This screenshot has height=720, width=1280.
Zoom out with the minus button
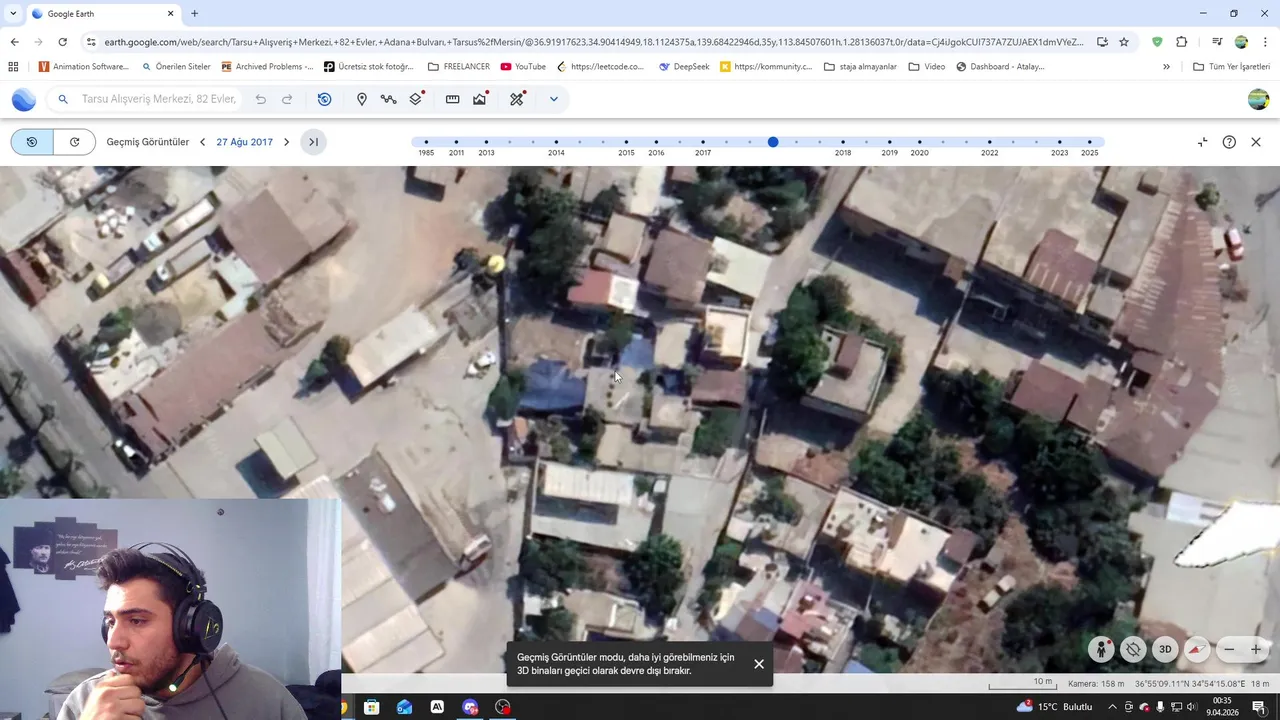[x=1229, y=649]
